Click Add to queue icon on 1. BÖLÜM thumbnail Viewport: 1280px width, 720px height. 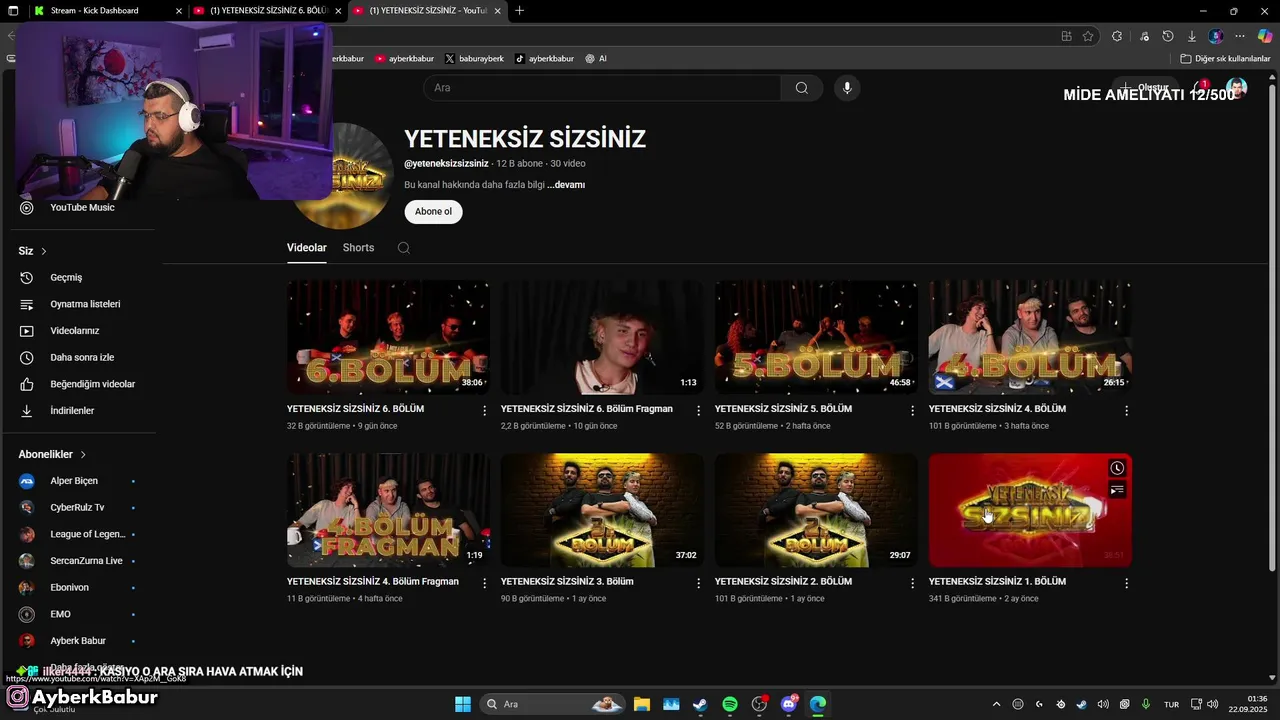(1117, 490)
